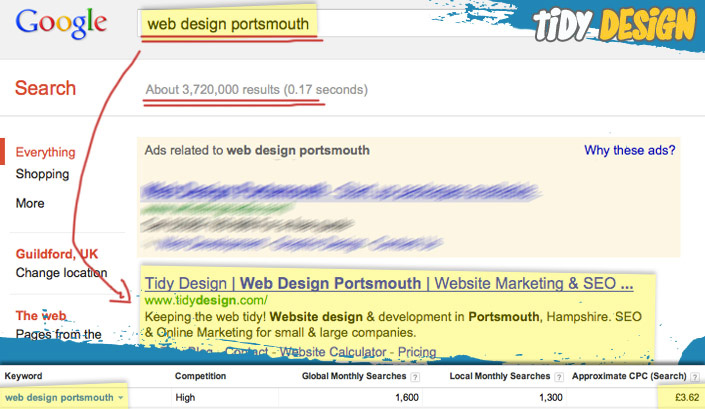Viewport: 705px width, 409px height.
Task: Focus the search box containing web design portsmouth
Action: pyautogui.click(x=333, y=23)
